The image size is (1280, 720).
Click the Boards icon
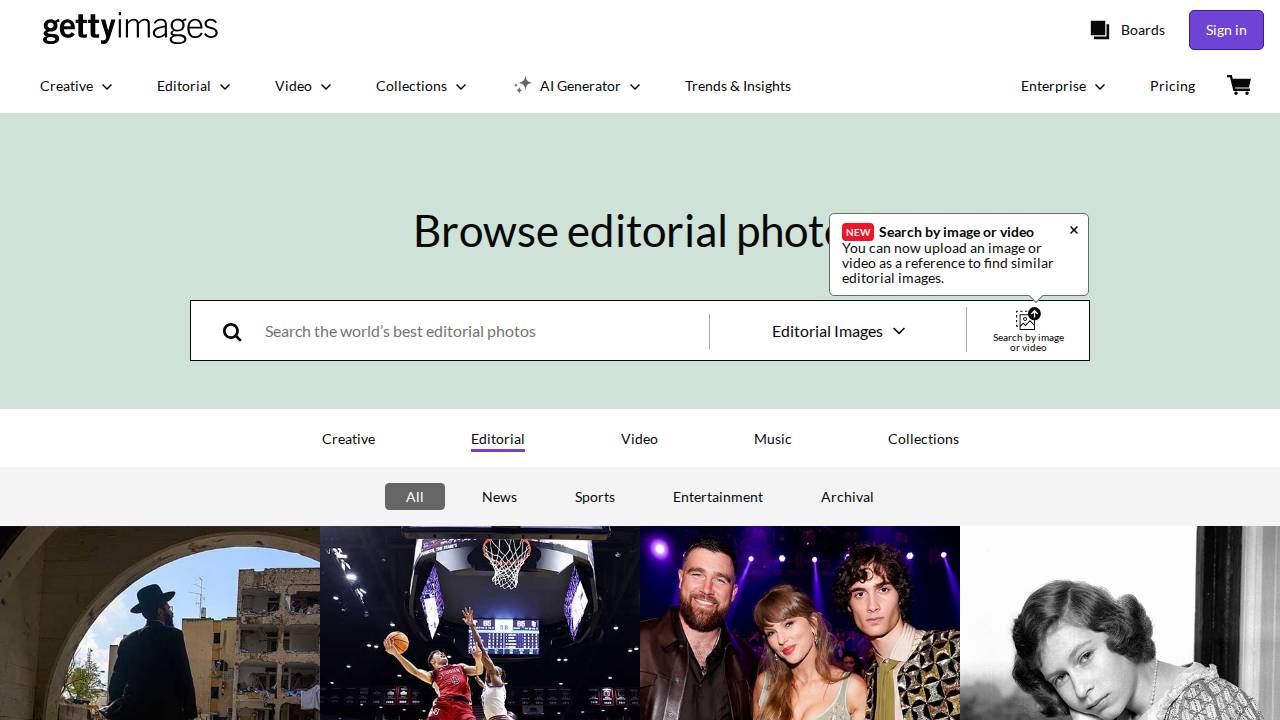tap(1100, 30)
